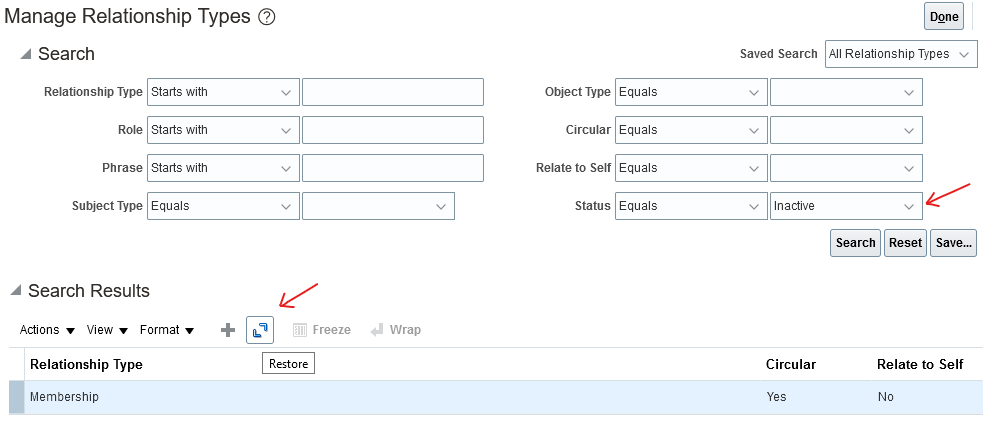Open the Saved Search dropdown
Viewport: 991px width, 437px height.
click(900, 54)
